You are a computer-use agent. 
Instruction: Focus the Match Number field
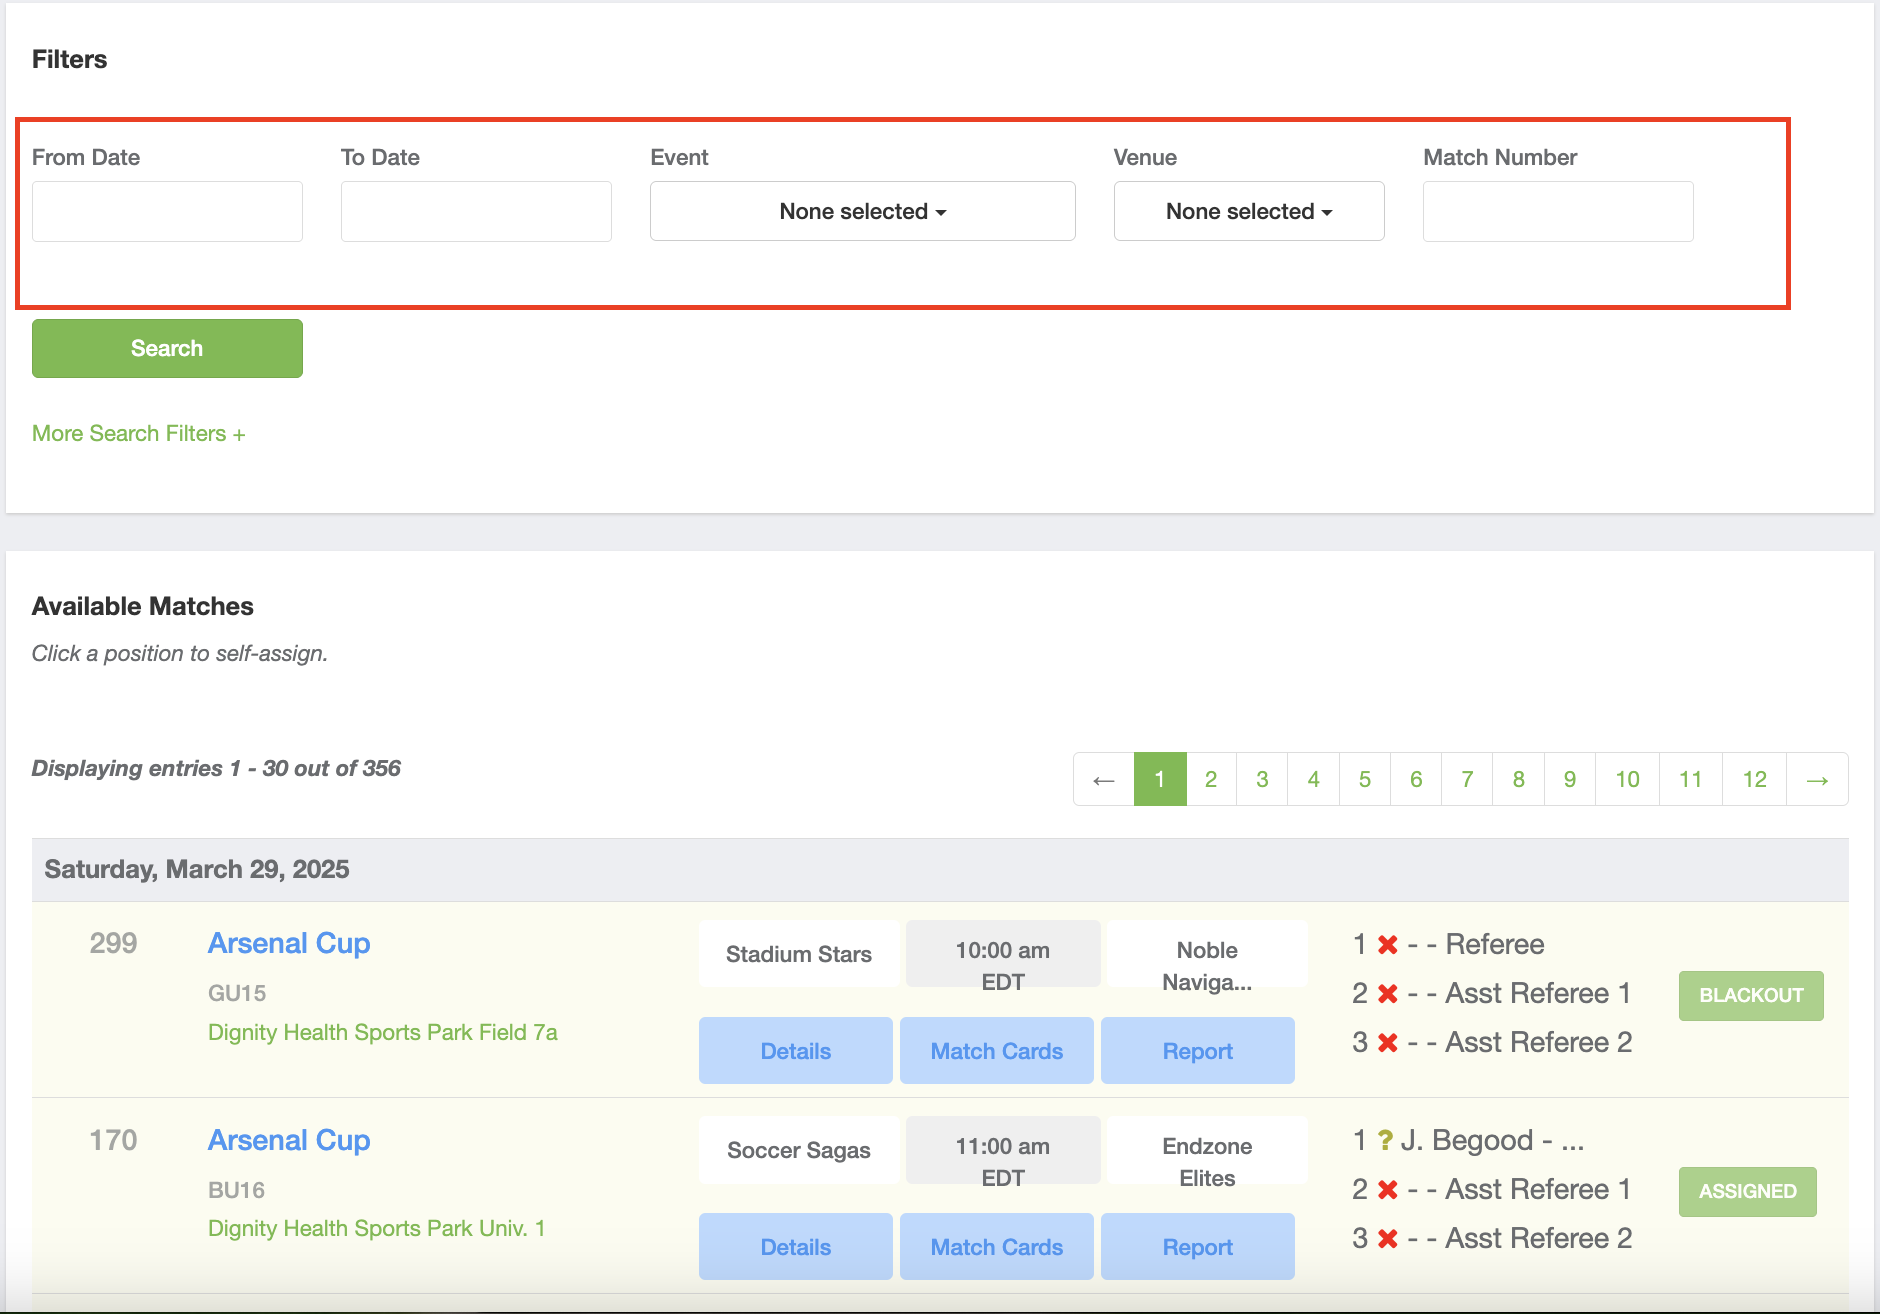[x=1557, y=211]
